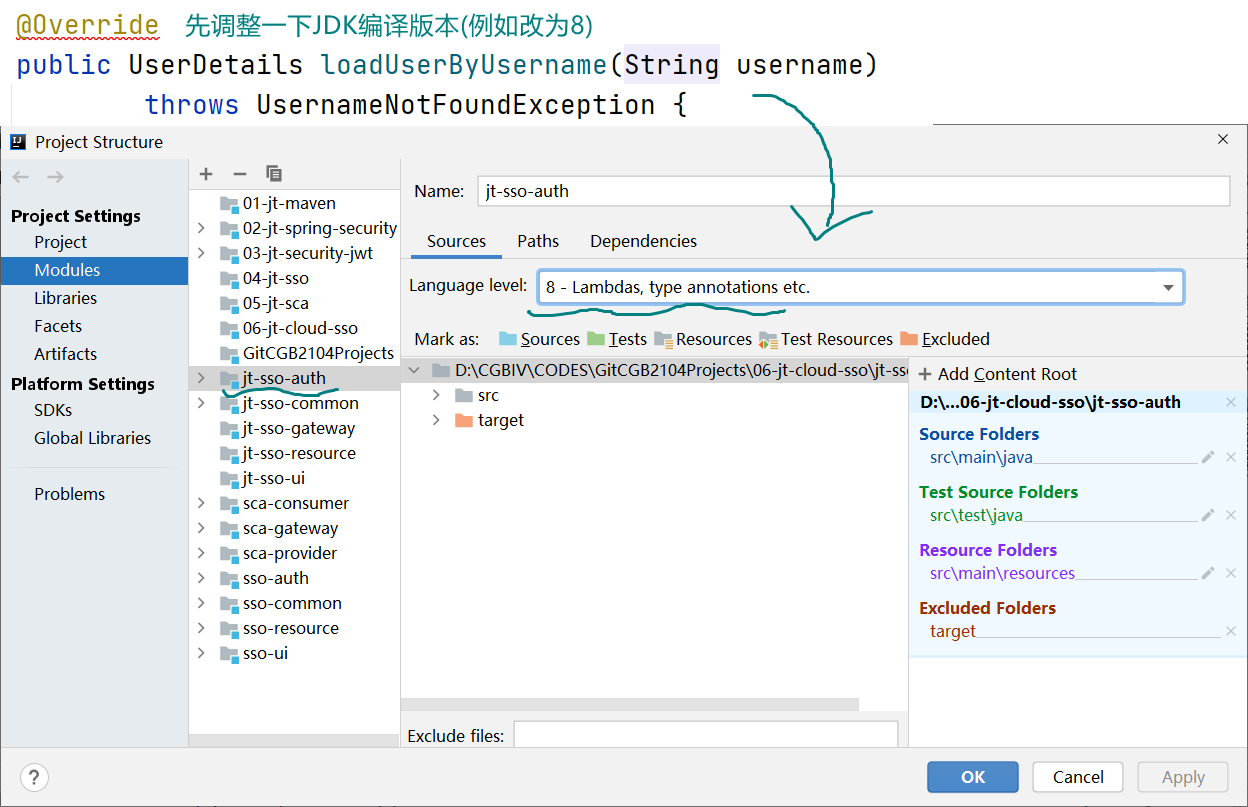Open Libraries settings

point(65,298)
